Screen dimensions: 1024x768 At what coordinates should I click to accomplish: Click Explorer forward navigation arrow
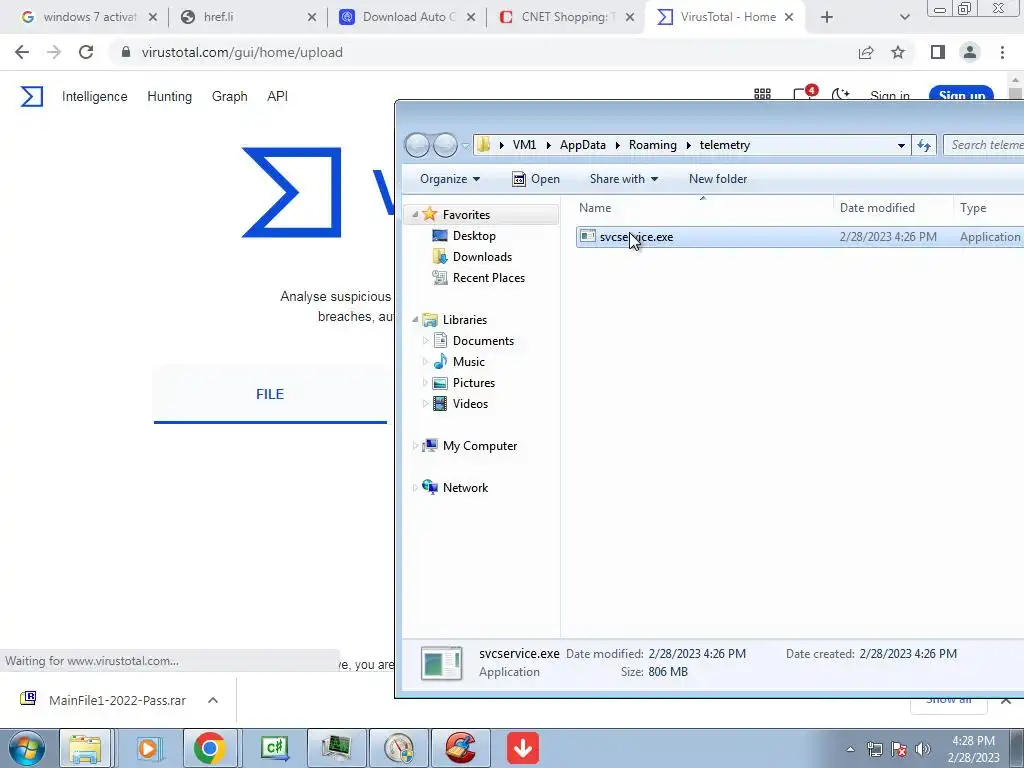pos(445,145)
